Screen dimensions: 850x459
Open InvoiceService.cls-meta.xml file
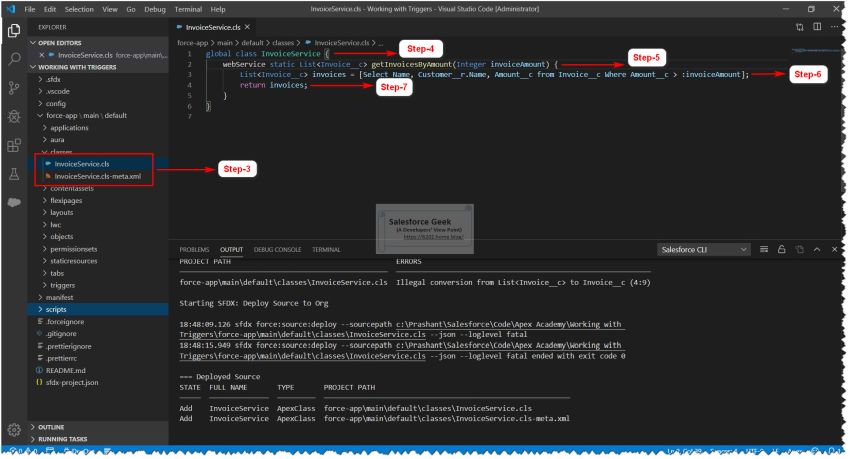click(x=98, y=176)
